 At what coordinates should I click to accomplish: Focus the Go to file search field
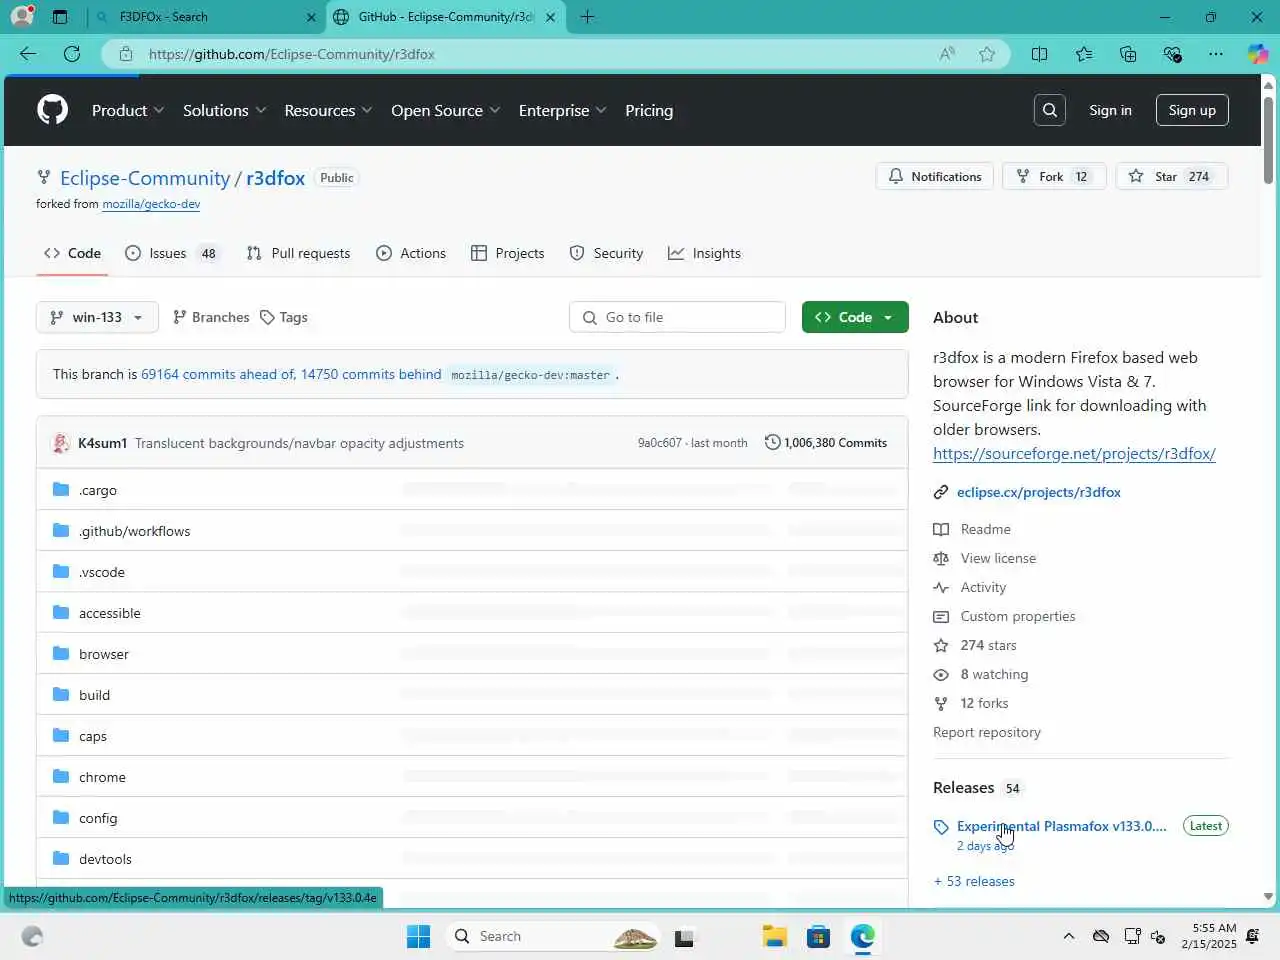[x=677, y=317]
